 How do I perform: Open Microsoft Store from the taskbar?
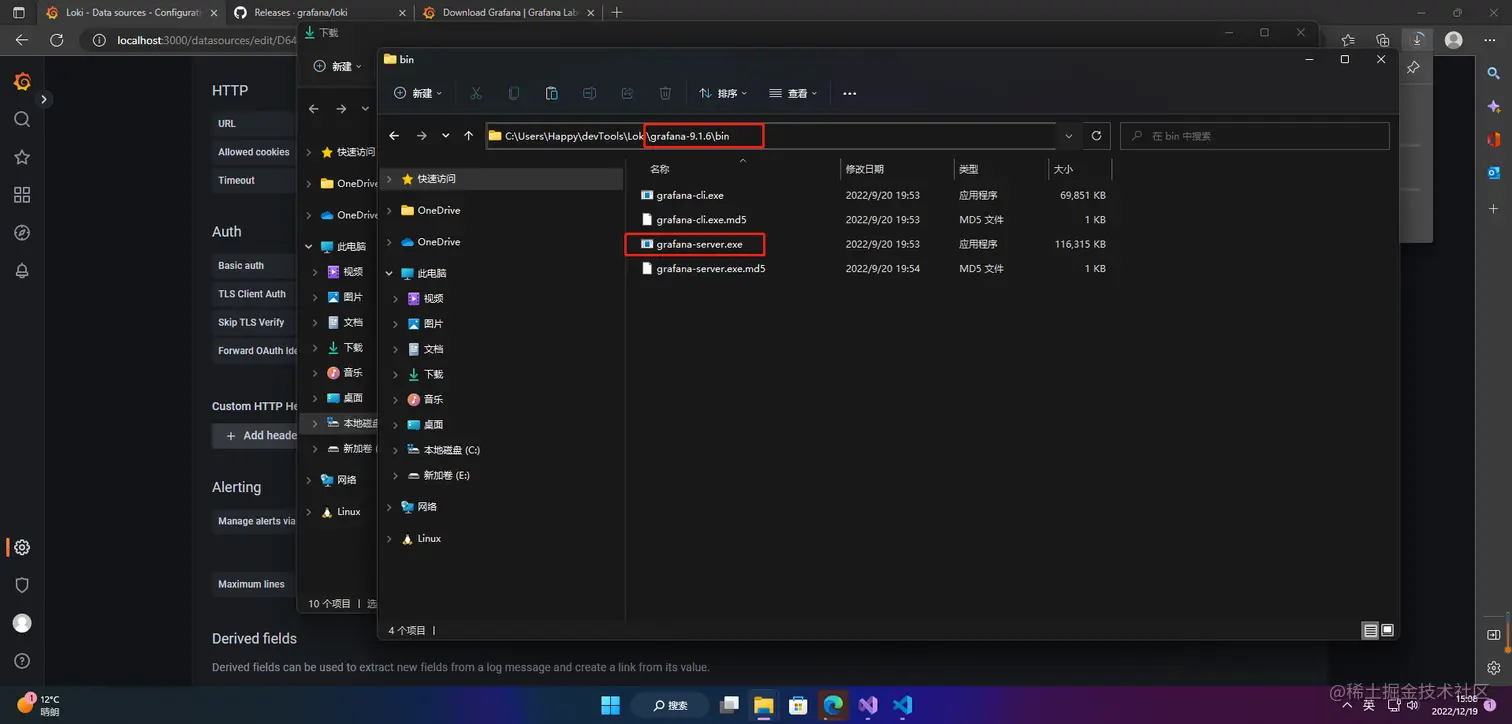pos(798,704)
